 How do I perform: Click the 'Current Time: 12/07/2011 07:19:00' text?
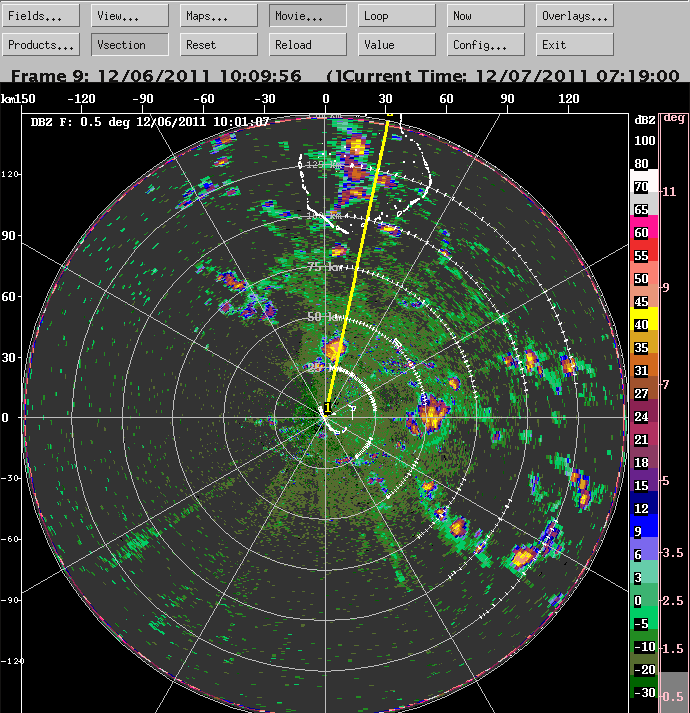pyautogui.click(x=511, y=75)
